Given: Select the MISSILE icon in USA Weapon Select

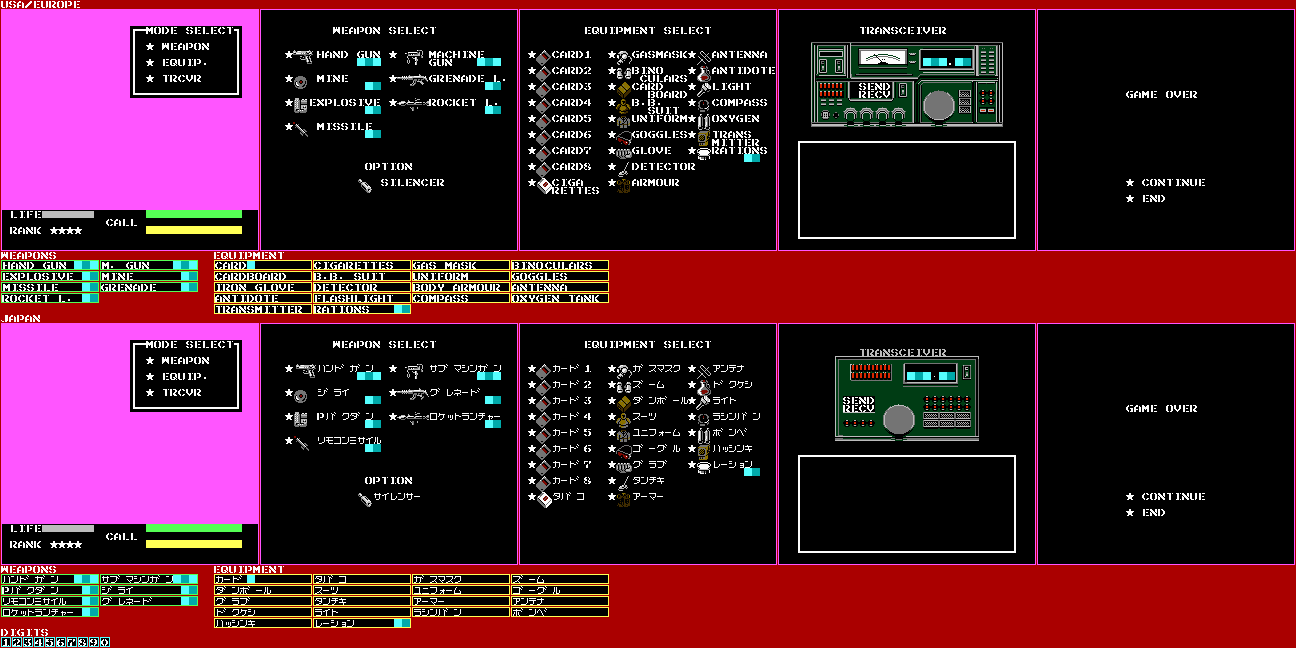Looking at the screenshot, I should coord(301,128).
